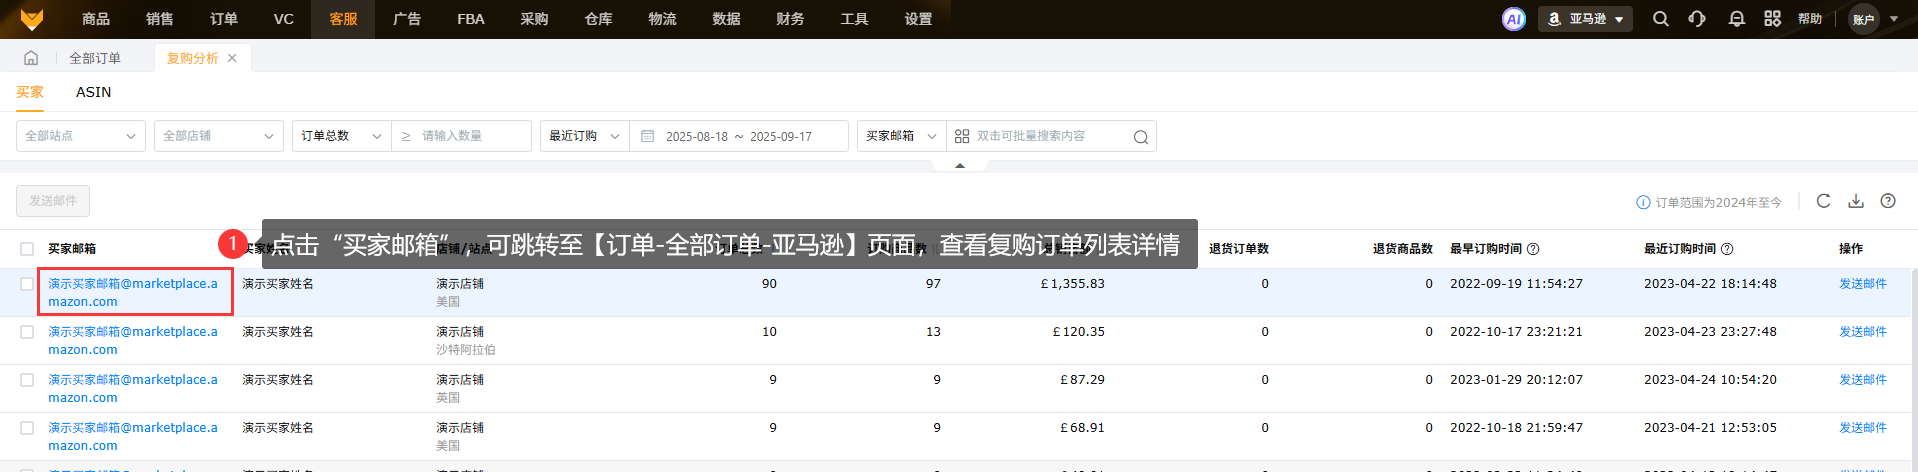Switch to the ASIN tab
The image size is (1918, 472).
click(x=93, y=92)
